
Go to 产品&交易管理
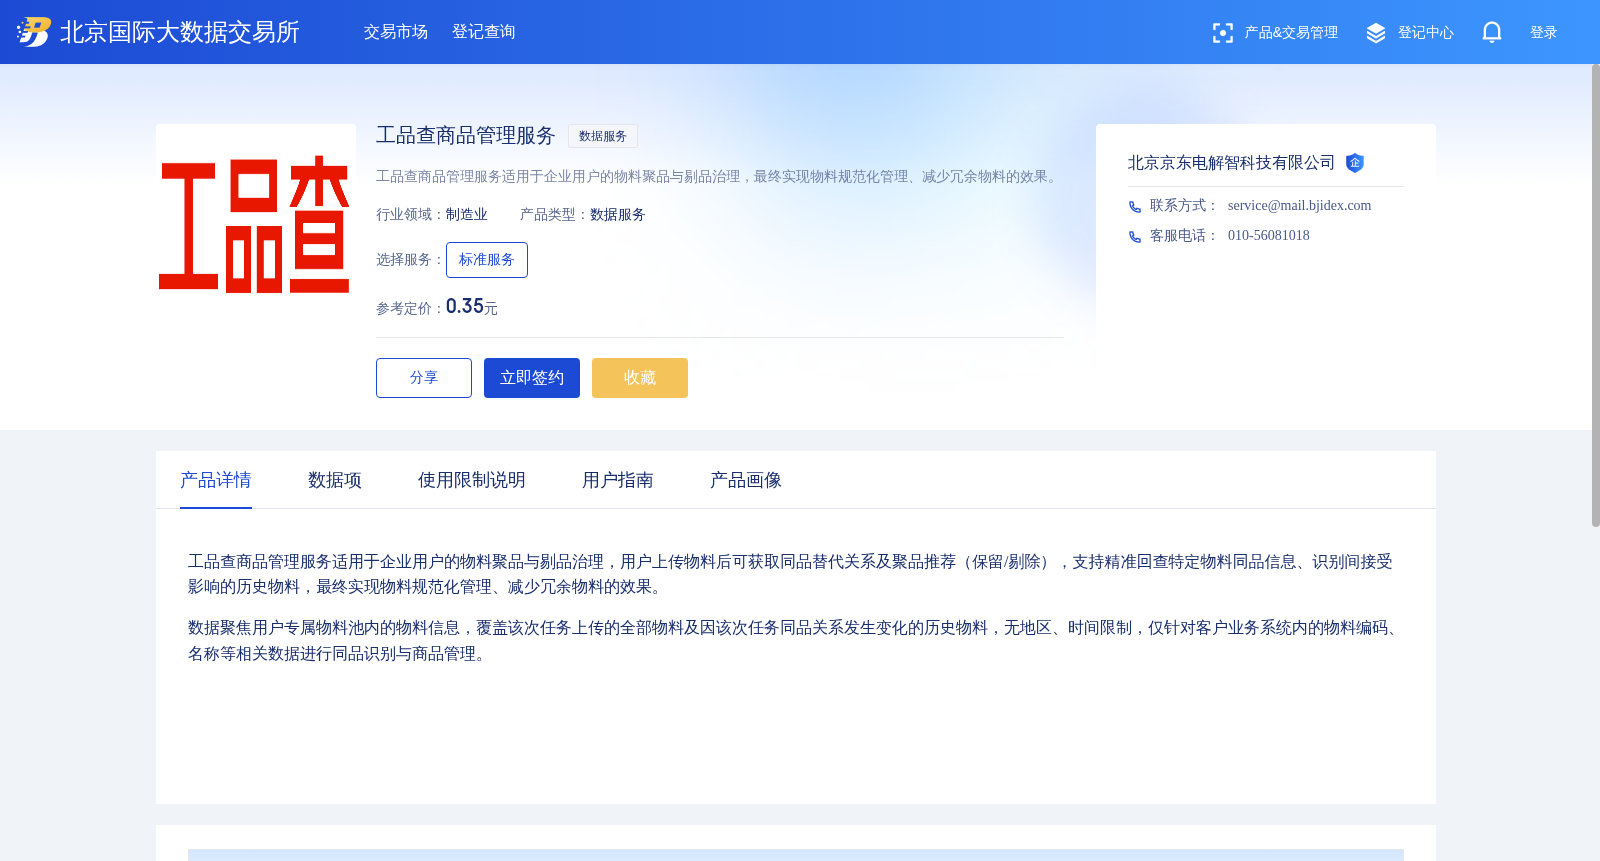(x=1291, y=33)
